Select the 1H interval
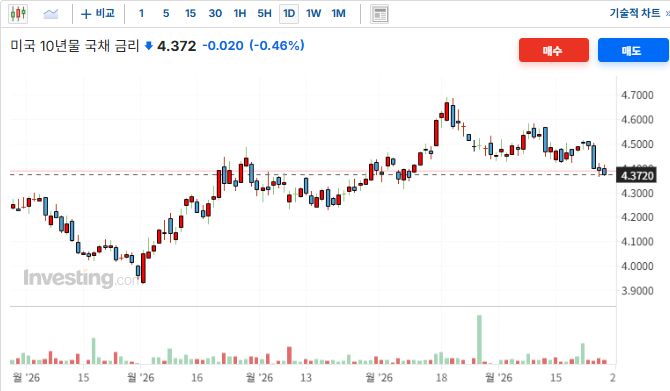The height and width of the screenshot is (391, 670). point(240,14)
